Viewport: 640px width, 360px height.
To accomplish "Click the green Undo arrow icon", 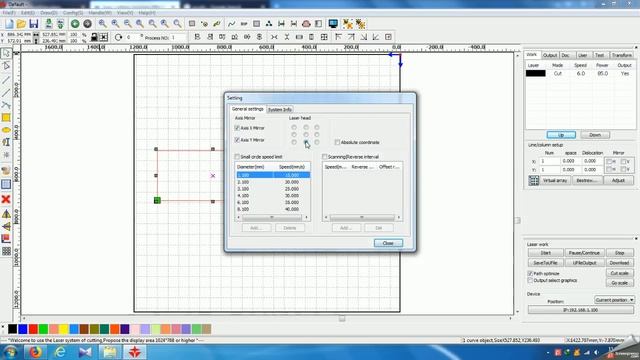I will (75, 24).
